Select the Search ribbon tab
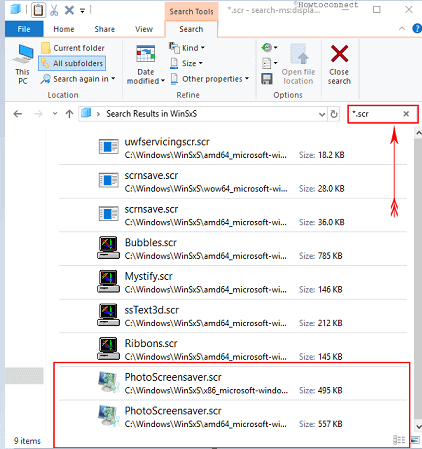Image resolution: width=422 pixels, height=449 pixels. pos(191,29)
